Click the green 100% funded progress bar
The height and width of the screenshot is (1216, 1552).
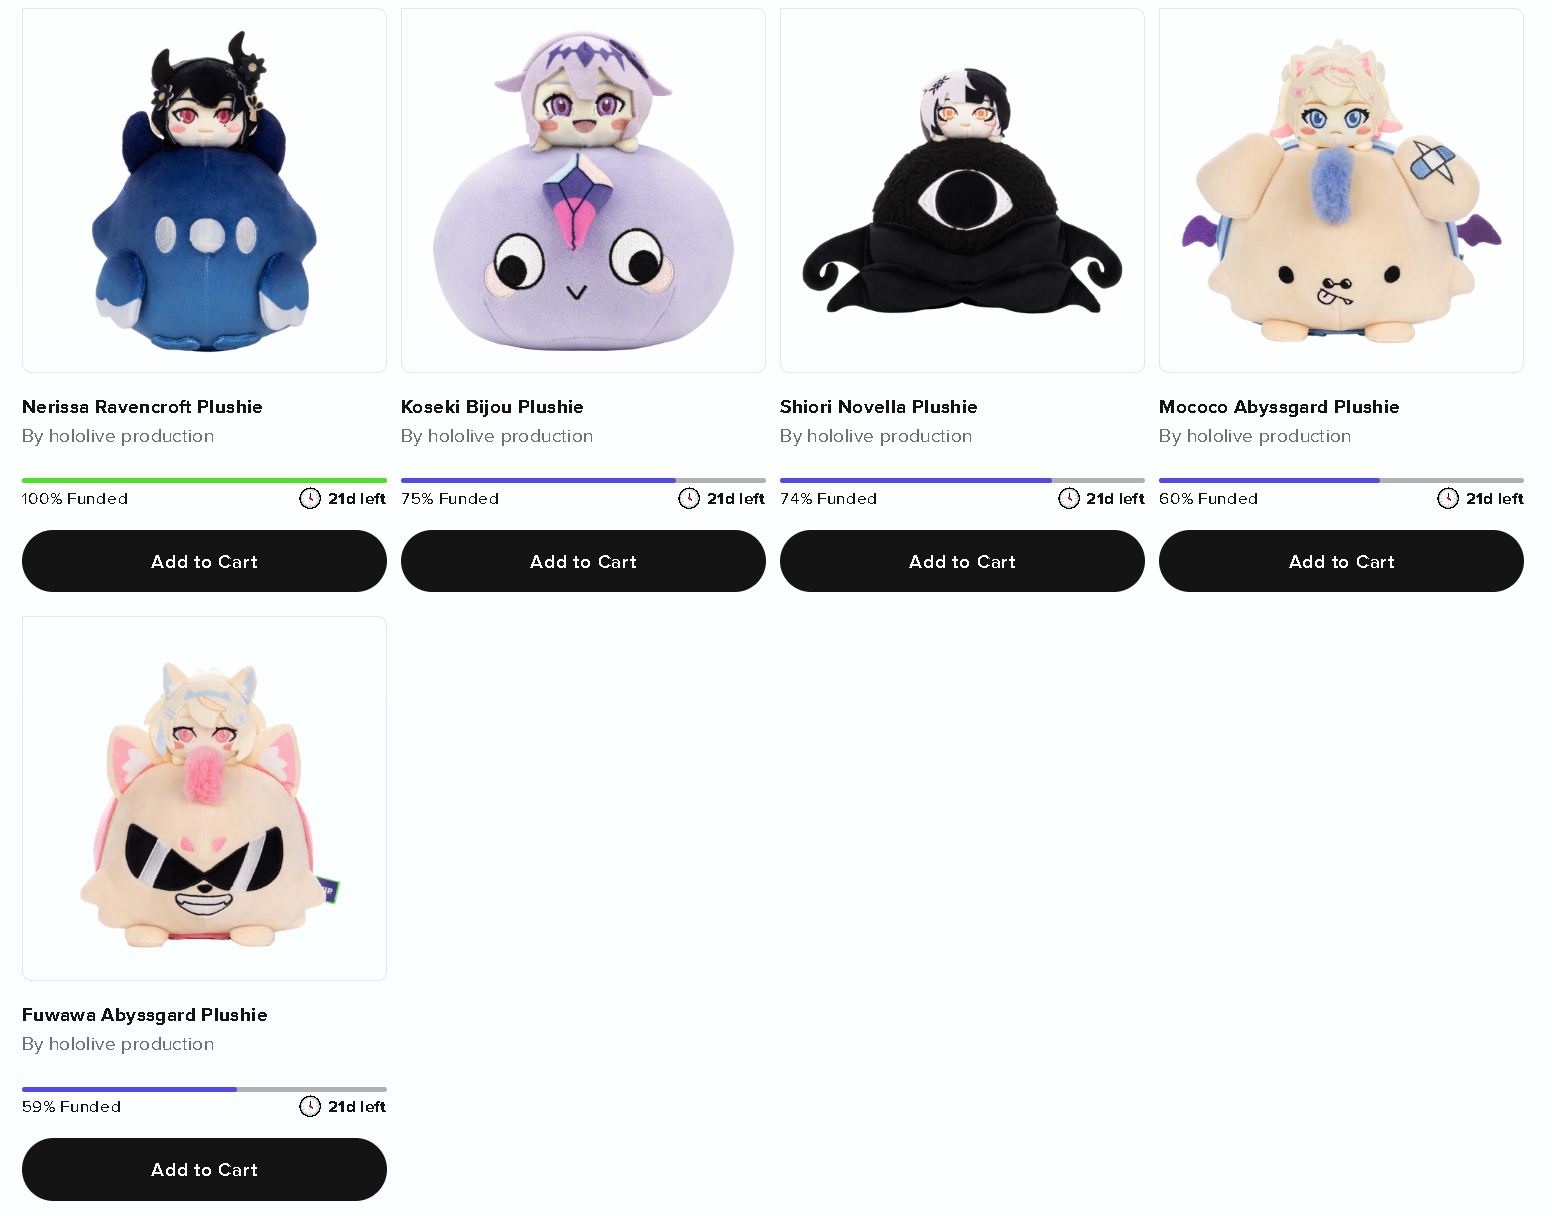click(x=204, y=480)
